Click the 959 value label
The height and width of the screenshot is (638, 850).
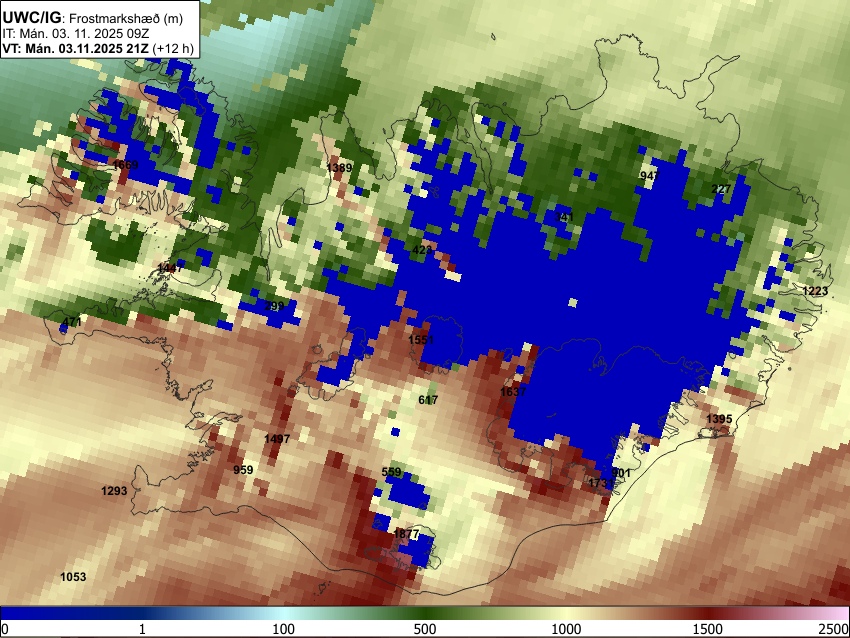pyautogui.click(x=243, y=470)
